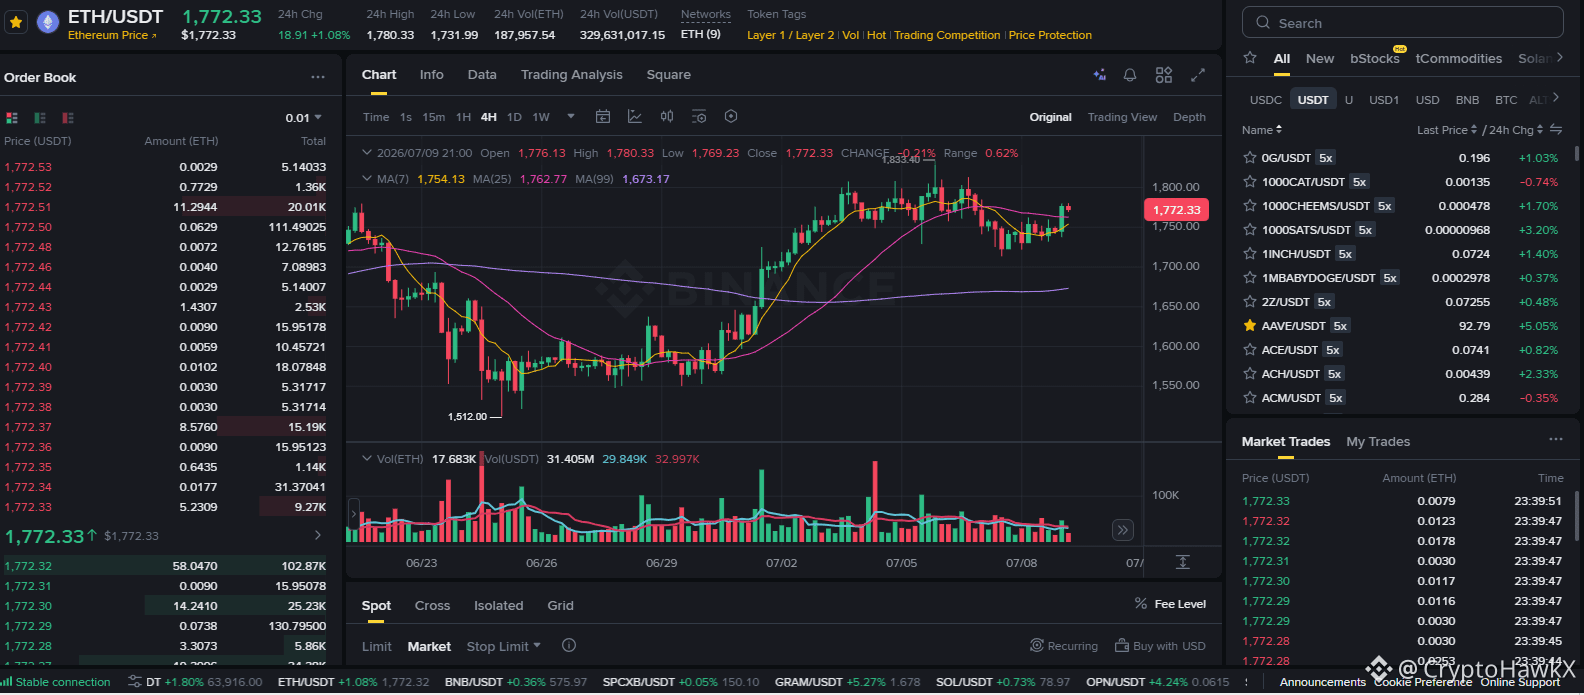Switch to the Data tab
Viewport: 1584px width, 695px height.
pyautogui.click(x=482, y=75)
